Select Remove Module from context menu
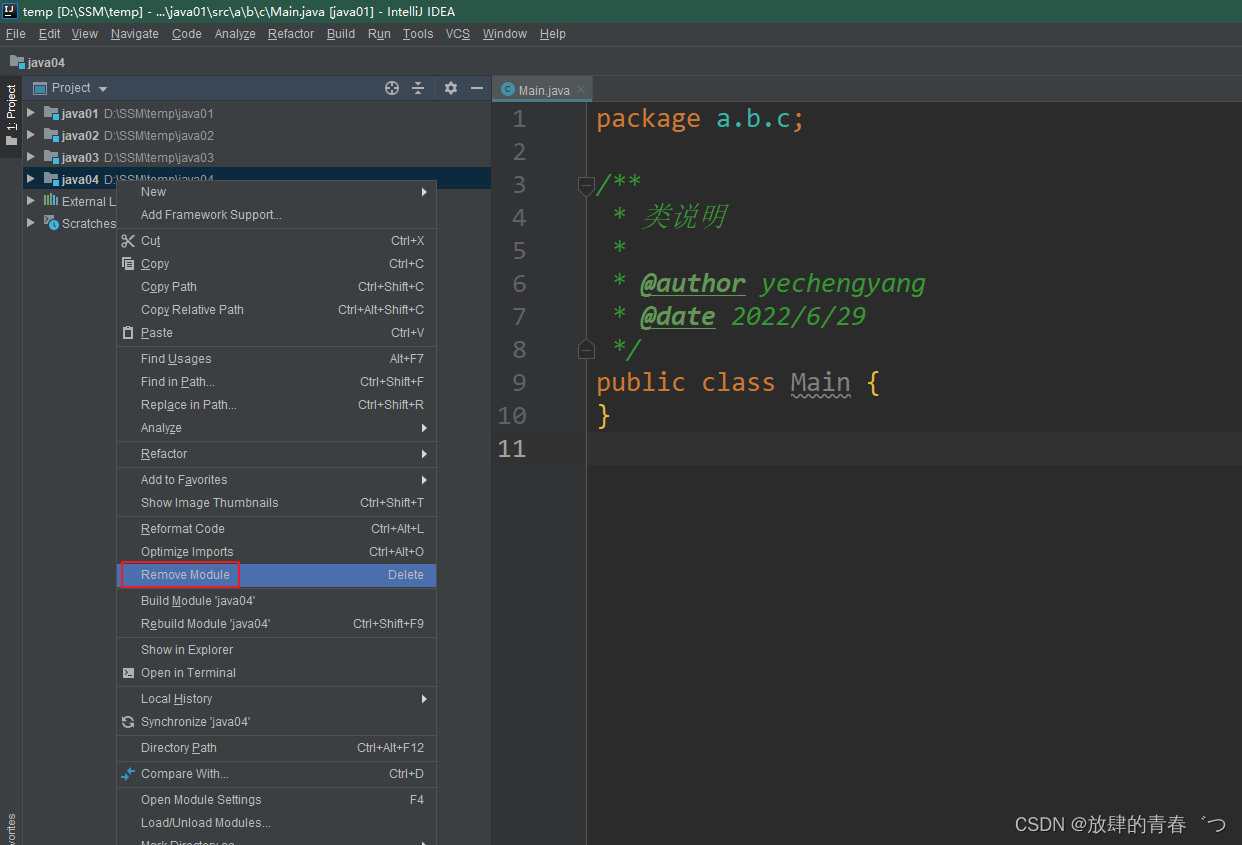 276,575
